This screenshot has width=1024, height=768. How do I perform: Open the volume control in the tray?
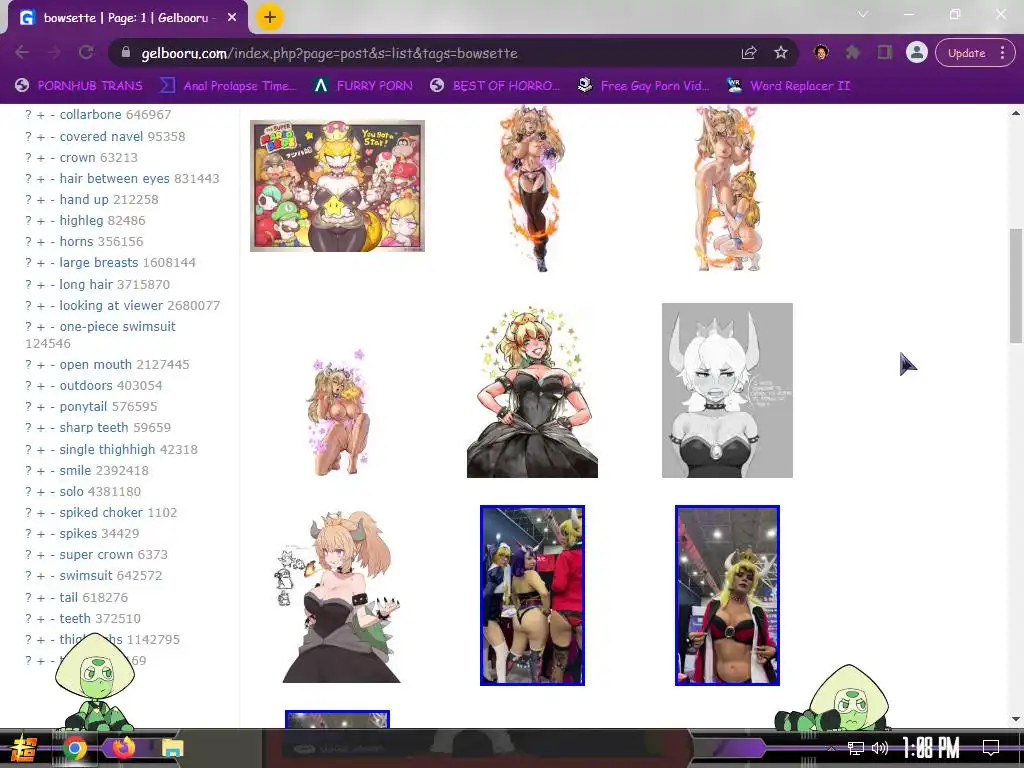coord(880,748)
